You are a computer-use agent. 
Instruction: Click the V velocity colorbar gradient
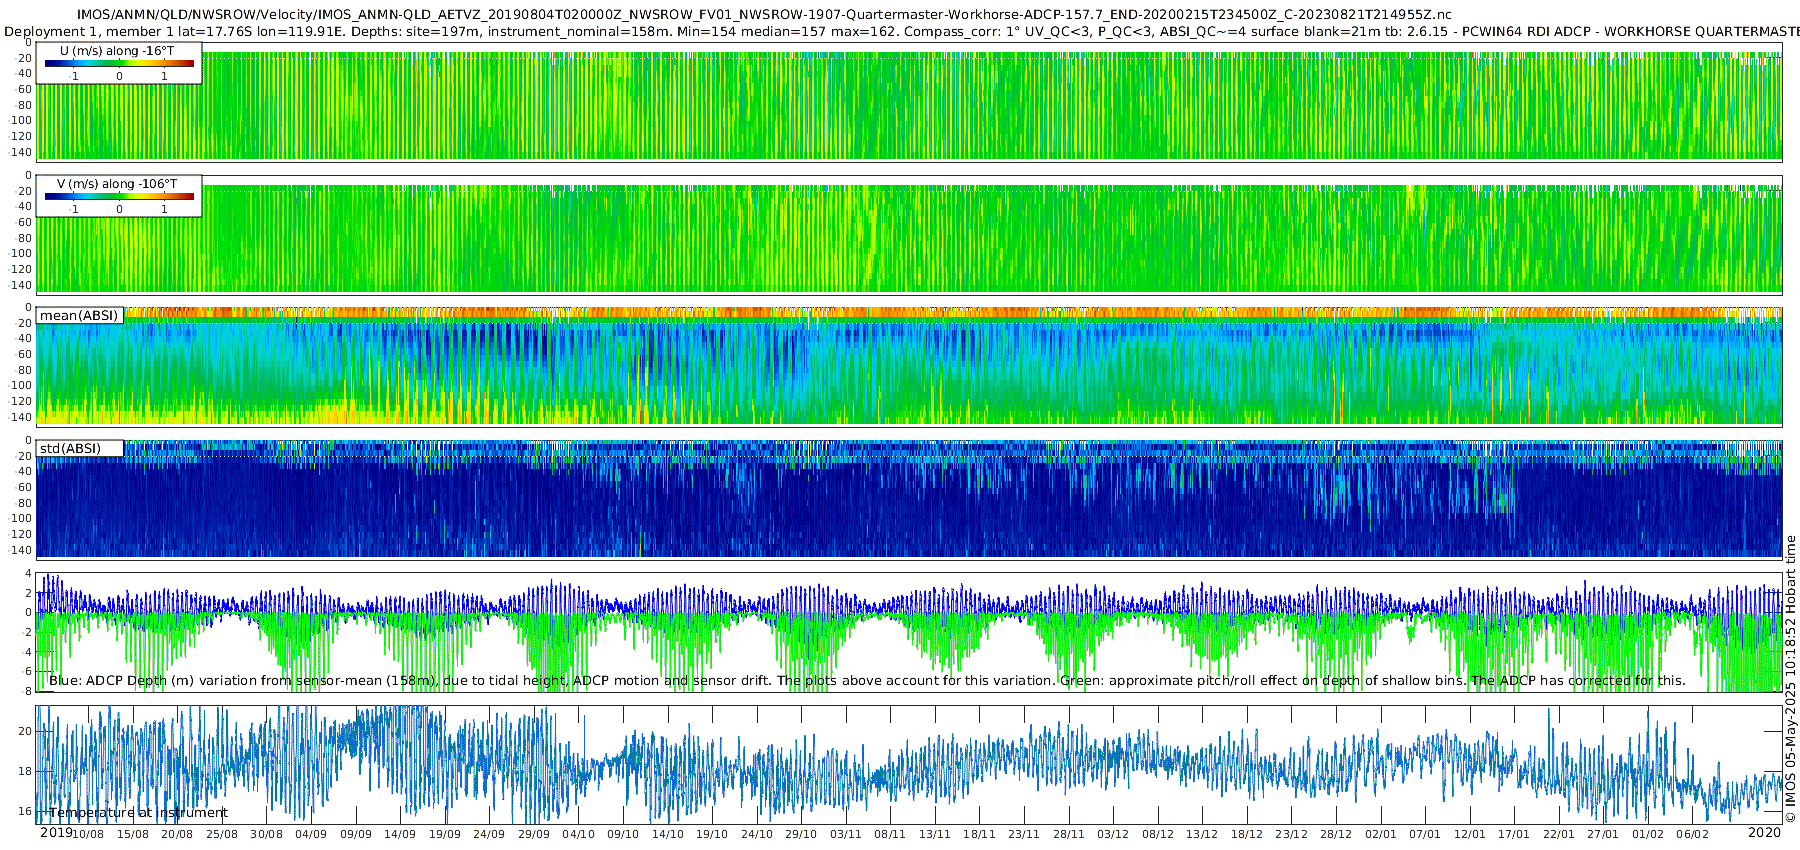(119, 196)
